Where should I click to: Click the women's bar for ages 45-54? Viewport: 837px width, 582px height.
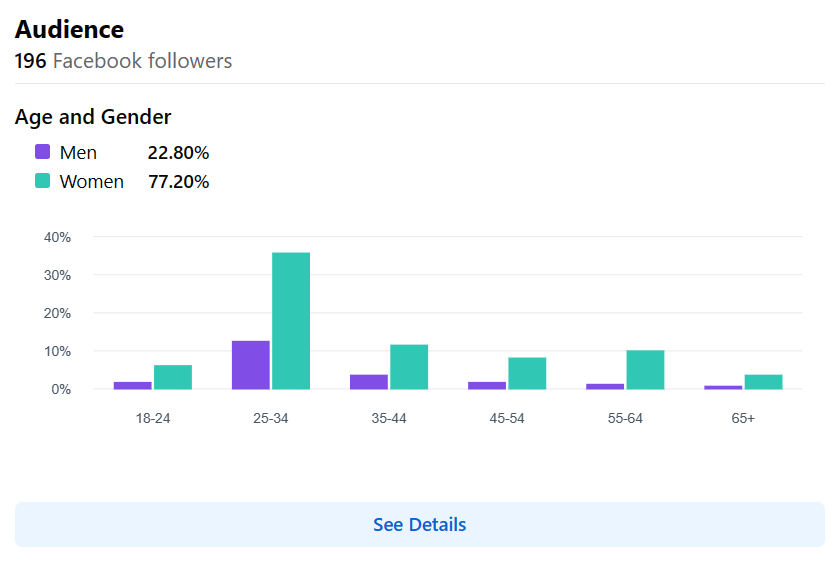[527, 373]
